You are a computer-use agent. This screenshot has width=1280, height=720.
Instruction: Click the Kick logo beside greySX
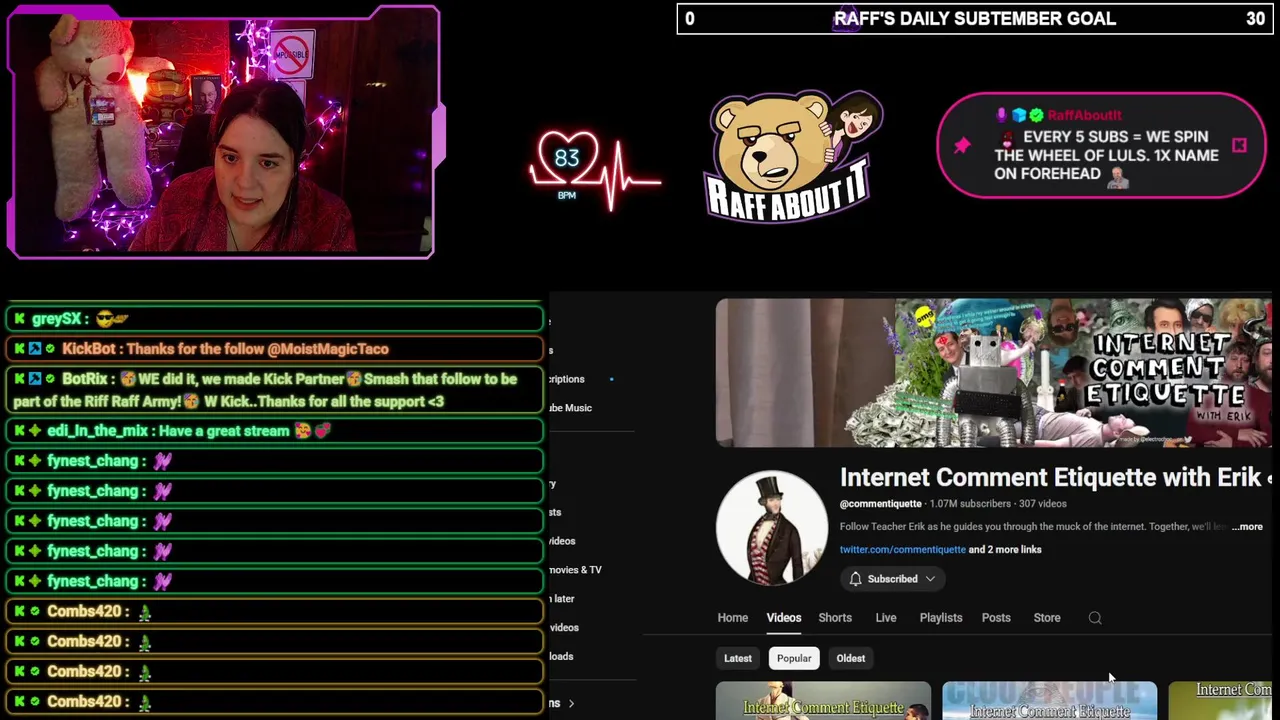coord(19,319)
